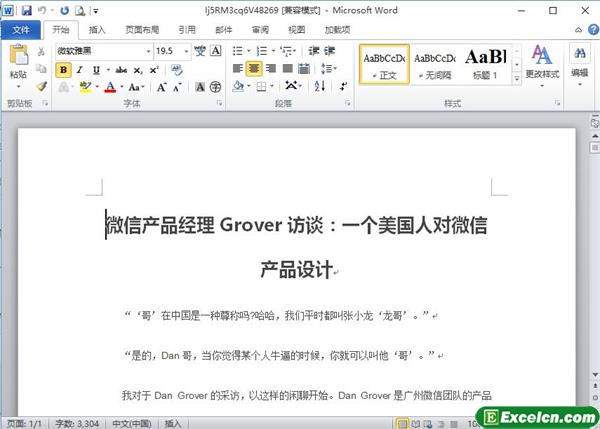This screenshot has height=429, width=600.
Task: Toggle center alignment button
Action: click(x=255, y=69)
